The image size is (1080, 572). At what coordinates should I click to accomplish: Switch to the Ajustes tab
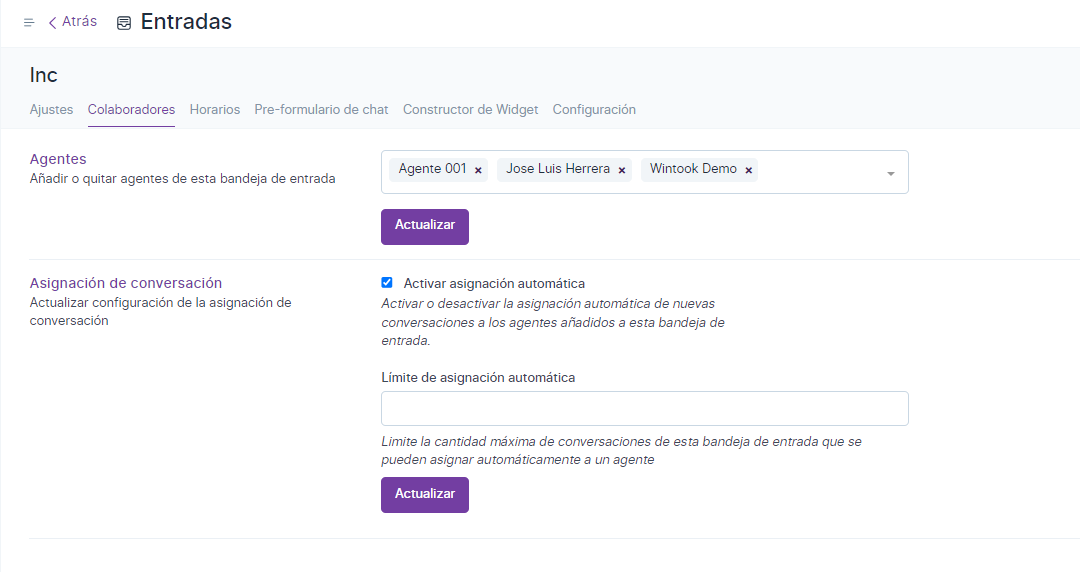coord(51,110)
